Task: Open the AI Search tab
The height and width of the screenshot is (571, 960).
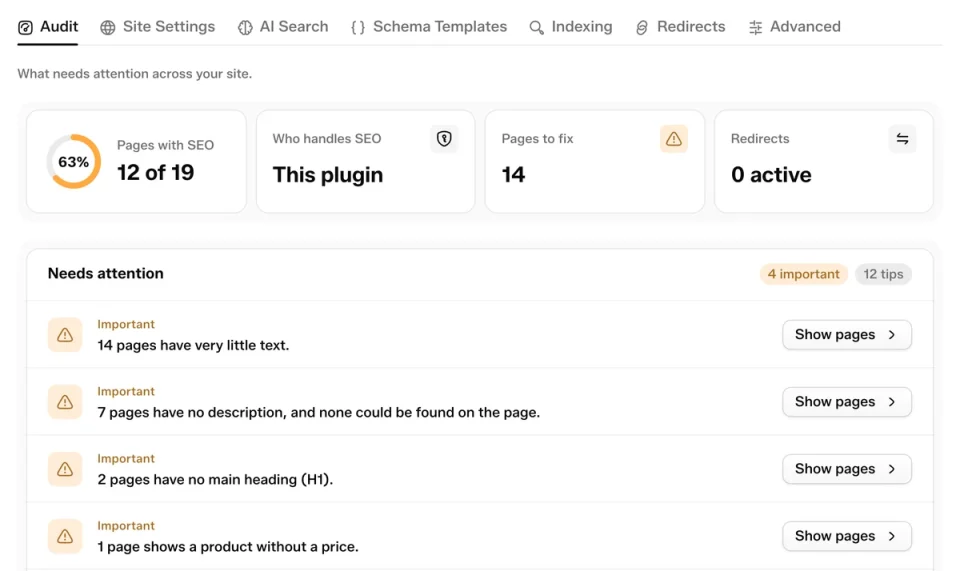Action: tap(283, 27)
